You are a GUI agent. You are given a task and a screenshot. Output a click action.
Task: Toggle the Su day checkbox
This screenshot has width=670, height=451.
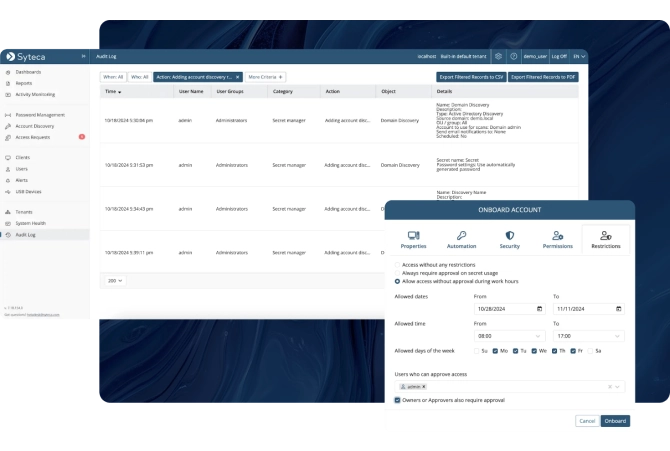click(x=476, y=351)
